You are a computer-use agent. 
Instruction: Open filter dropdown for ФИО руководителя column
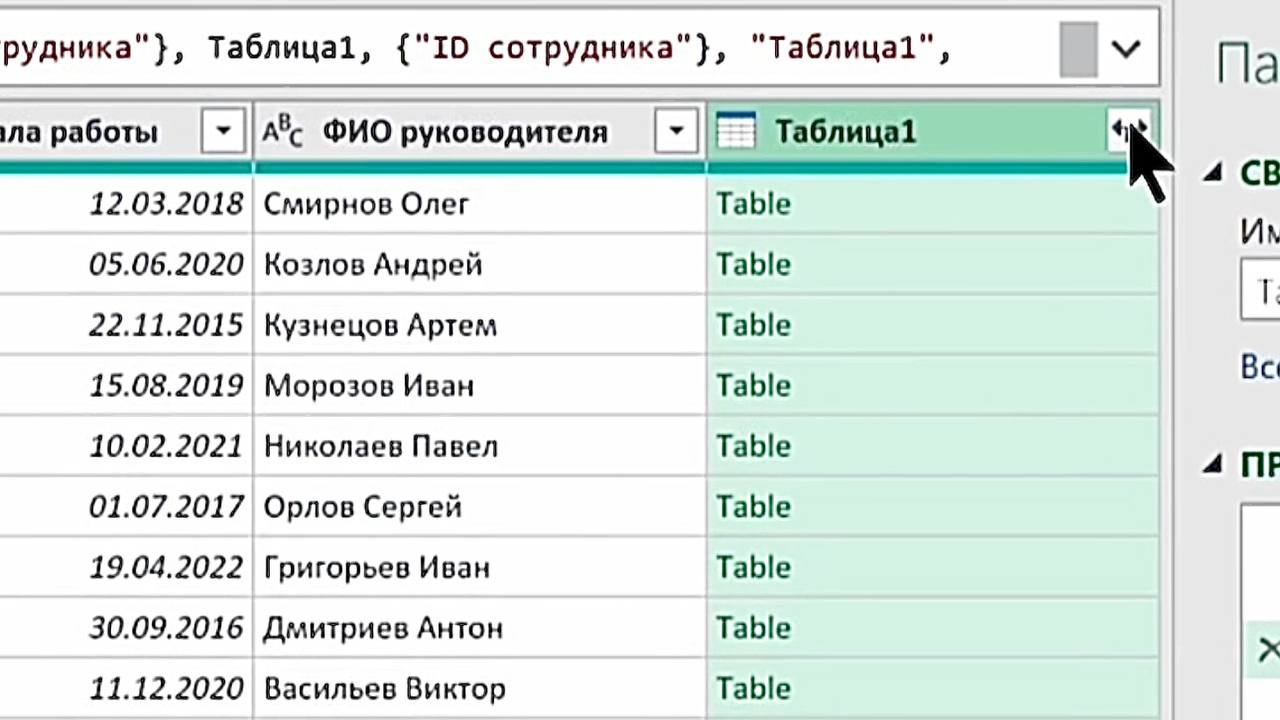coord(676,132)
